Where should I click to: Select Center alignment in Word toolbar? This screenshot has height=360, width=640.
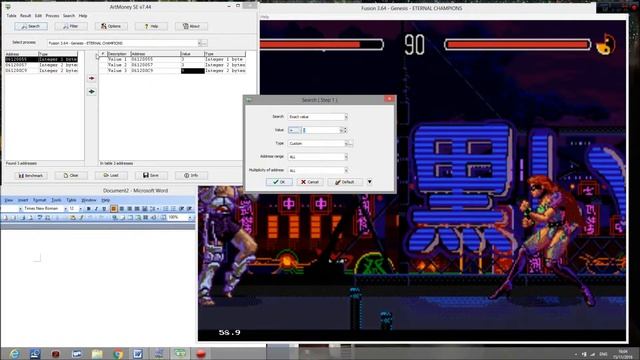click(121, 209)
